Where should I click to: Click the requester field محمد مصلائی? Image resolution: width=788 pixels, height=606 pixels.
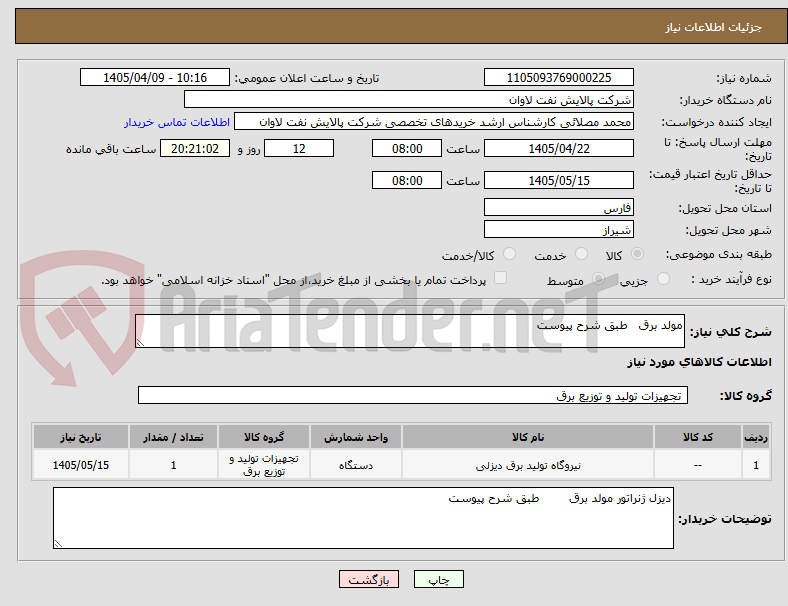(x=434, y=122)
